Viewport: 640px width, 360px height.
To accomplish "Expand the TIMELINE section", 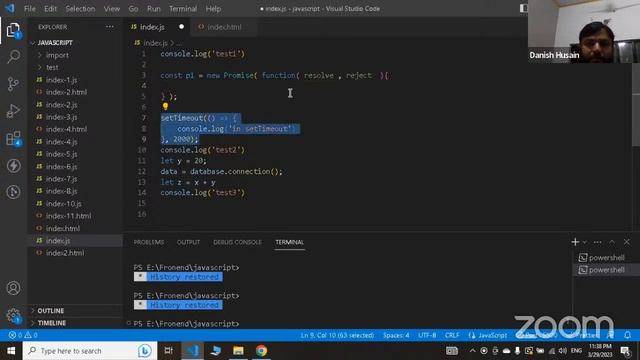I will point(51,323).
